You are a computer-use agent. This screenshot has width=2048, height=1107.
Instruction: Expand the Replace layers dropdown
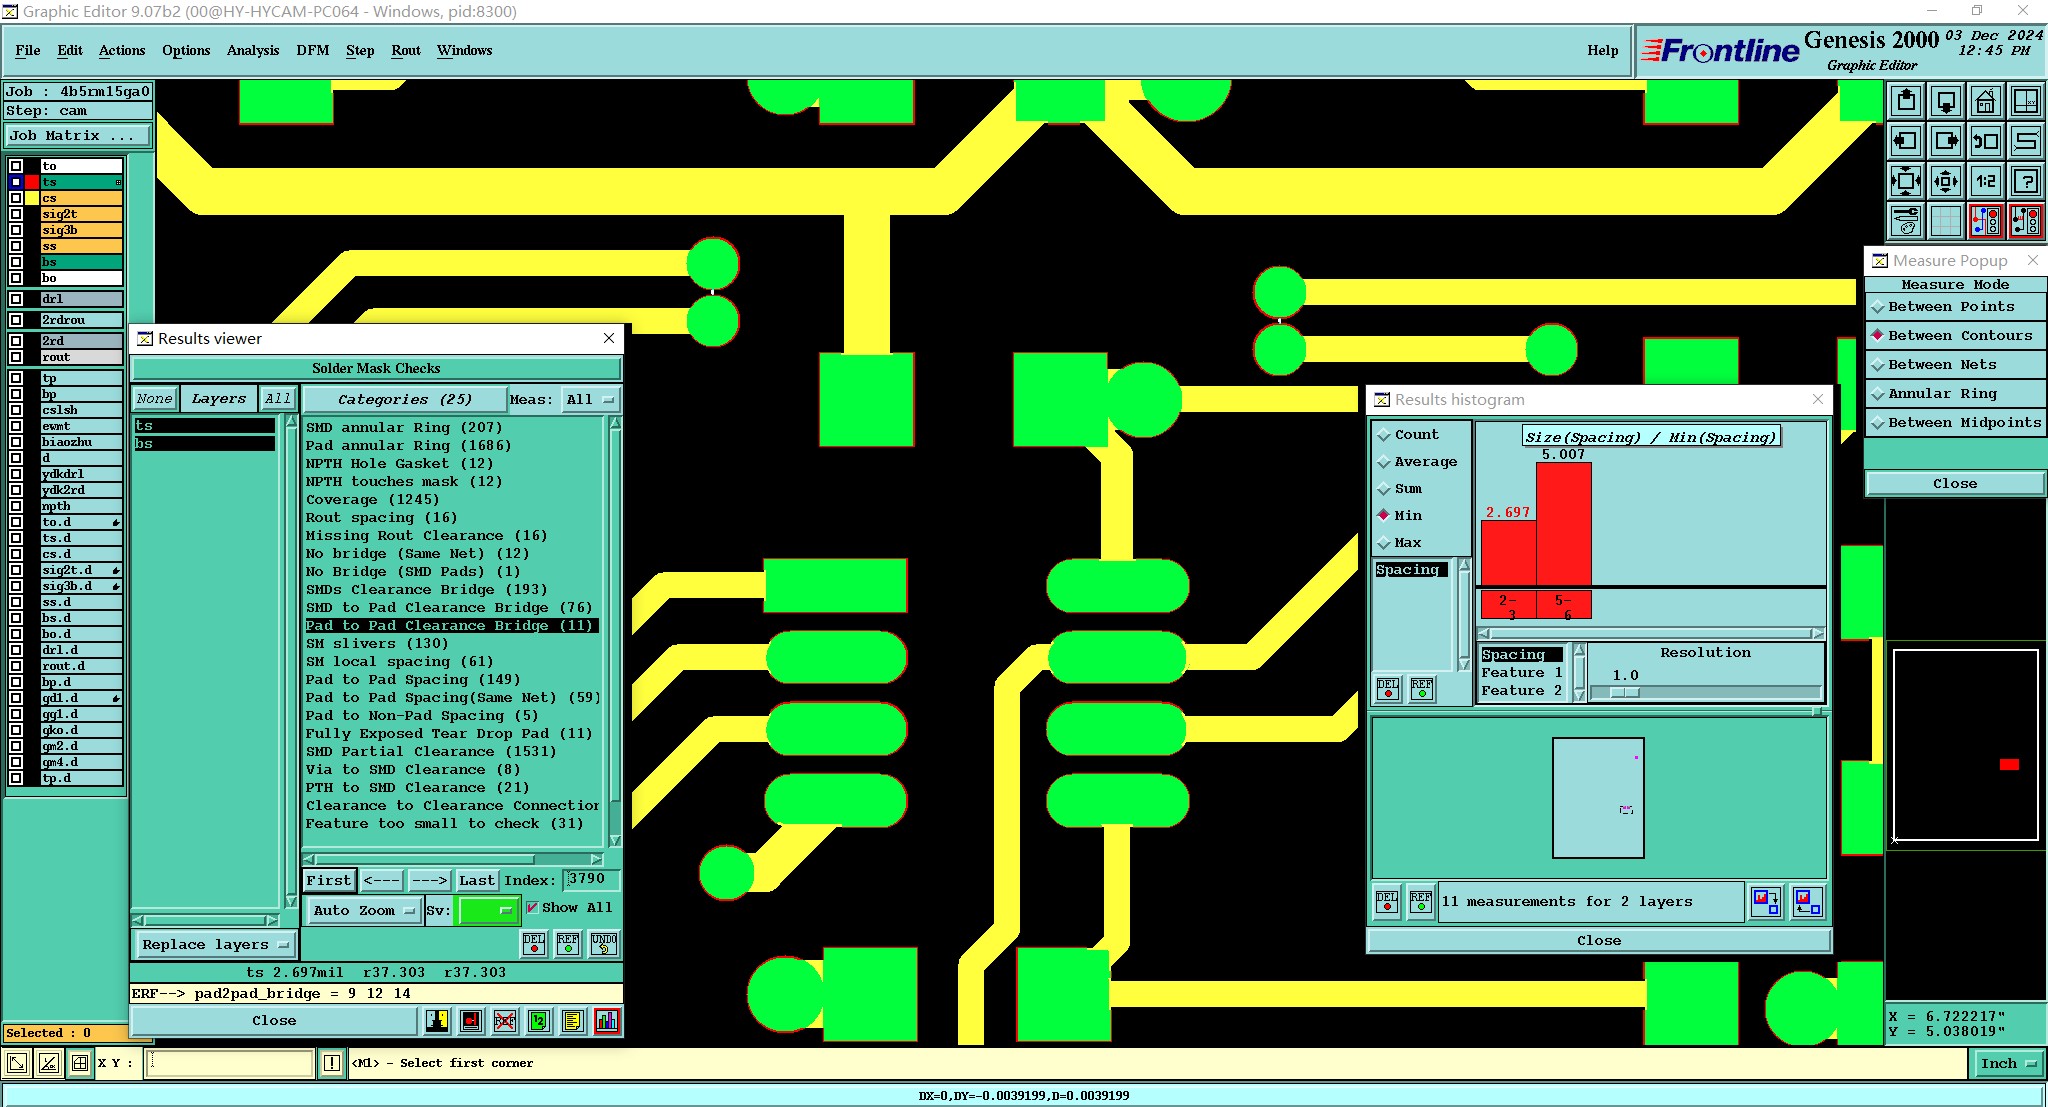pyautogui.click(x=214, y=944)
